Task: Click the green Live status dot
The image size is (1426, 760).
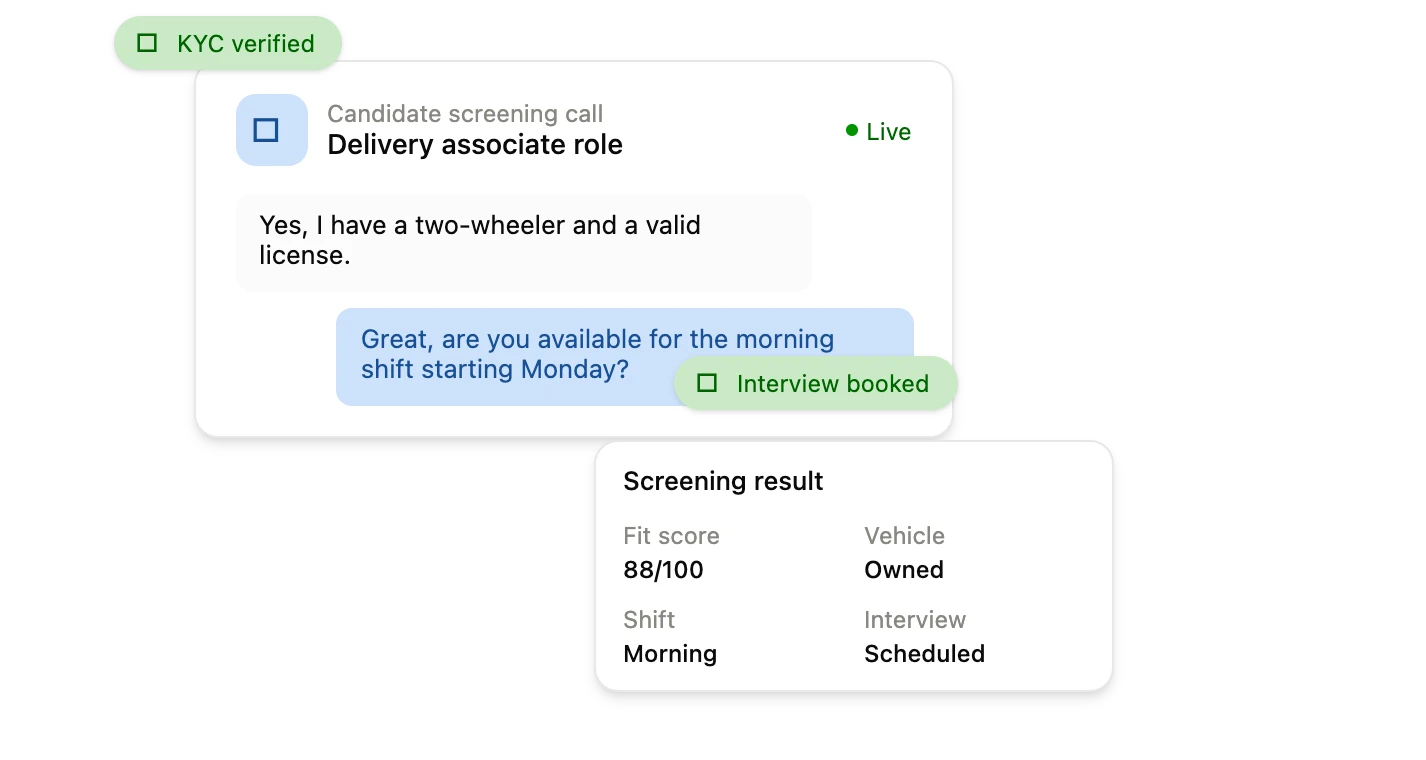Action: click(852, 130)
